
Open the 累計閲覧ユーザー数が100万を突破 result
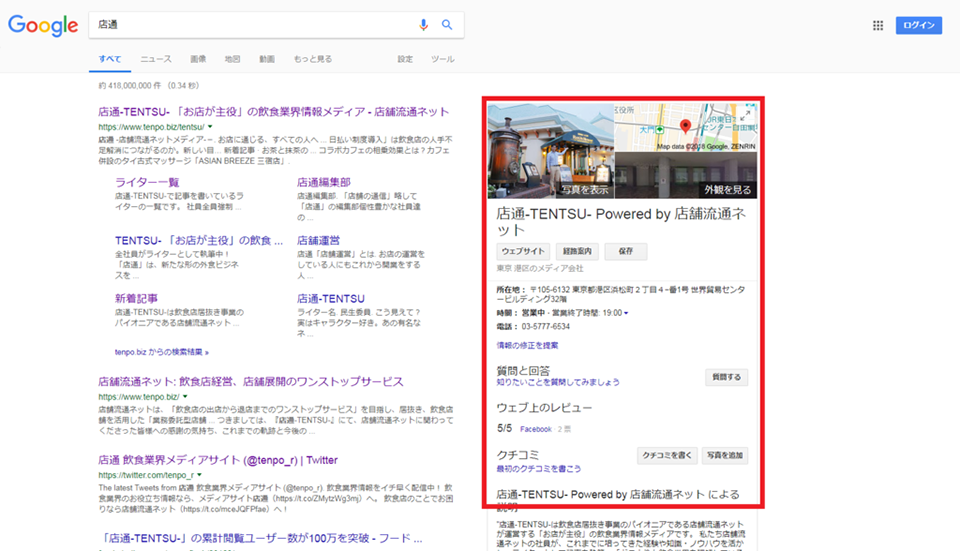(260, 539)
